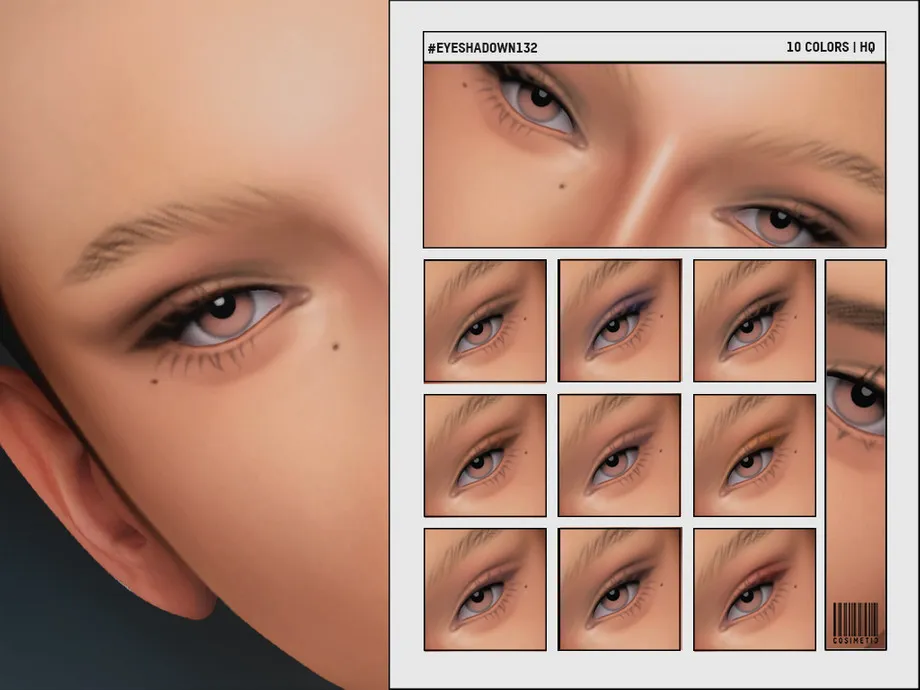Choose the first swatch in the bottom row
The width and height of the screenshot is (920, 690).
485,589
